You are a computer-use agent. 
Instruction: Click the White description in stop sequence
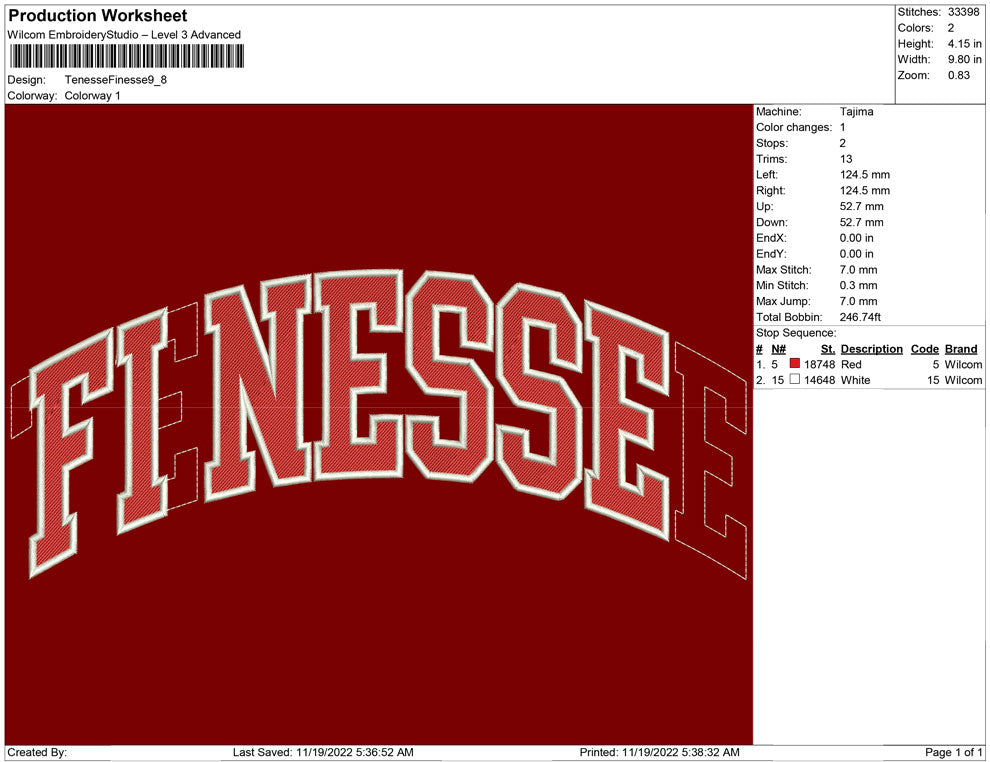pyautogui.click(x=855, y=380)
